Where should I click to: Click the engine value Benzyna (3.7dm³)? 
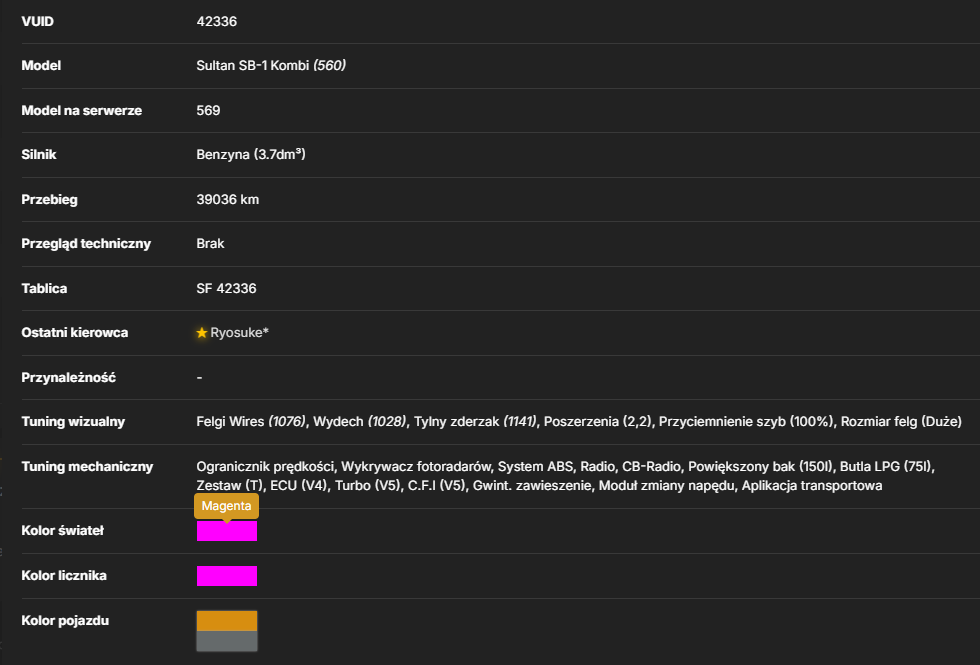pos(251,154)
